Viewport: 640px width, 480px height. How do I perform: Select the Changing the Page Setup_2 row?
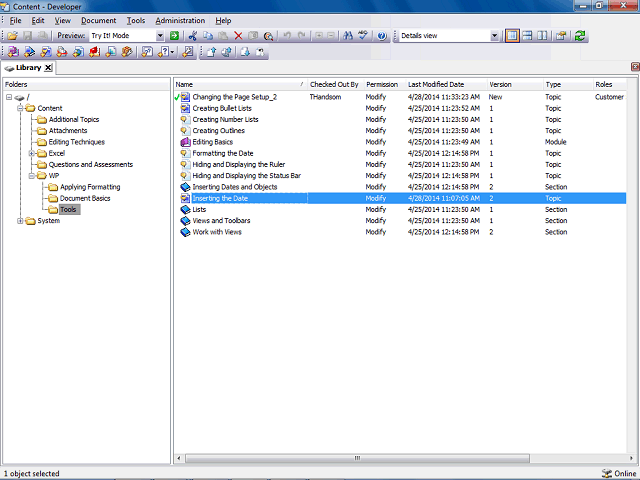click(400, 97)
